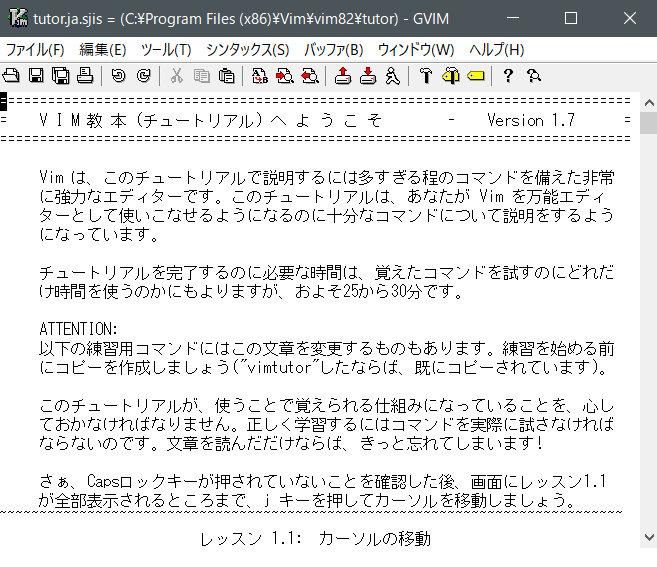Click the Jump to tag icon
657x567 pixels.
pos(476,76)
